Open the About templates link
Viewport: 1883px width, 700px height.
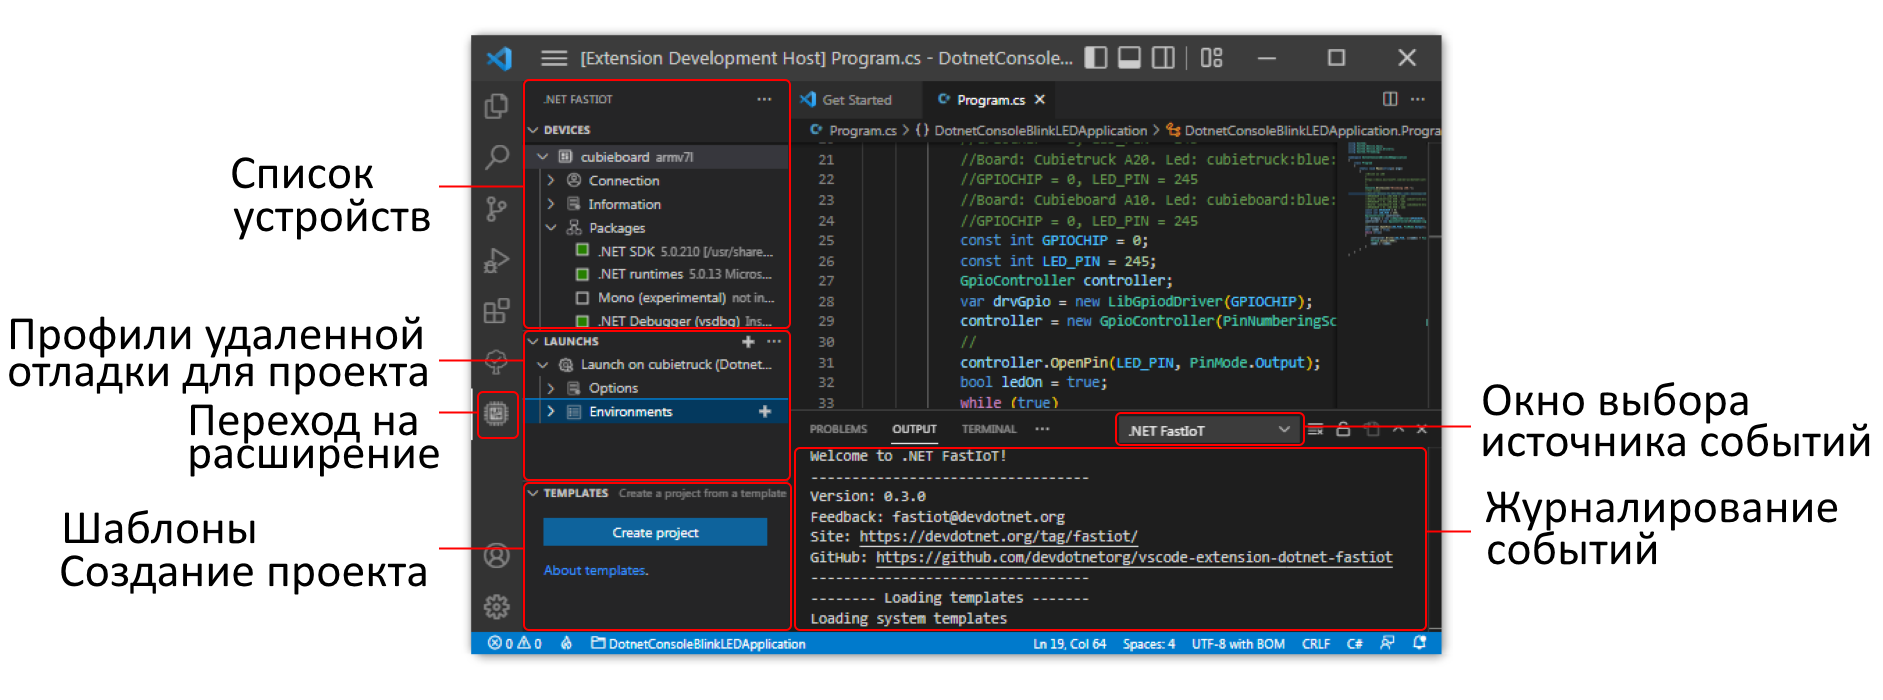(x=596, y=570)
